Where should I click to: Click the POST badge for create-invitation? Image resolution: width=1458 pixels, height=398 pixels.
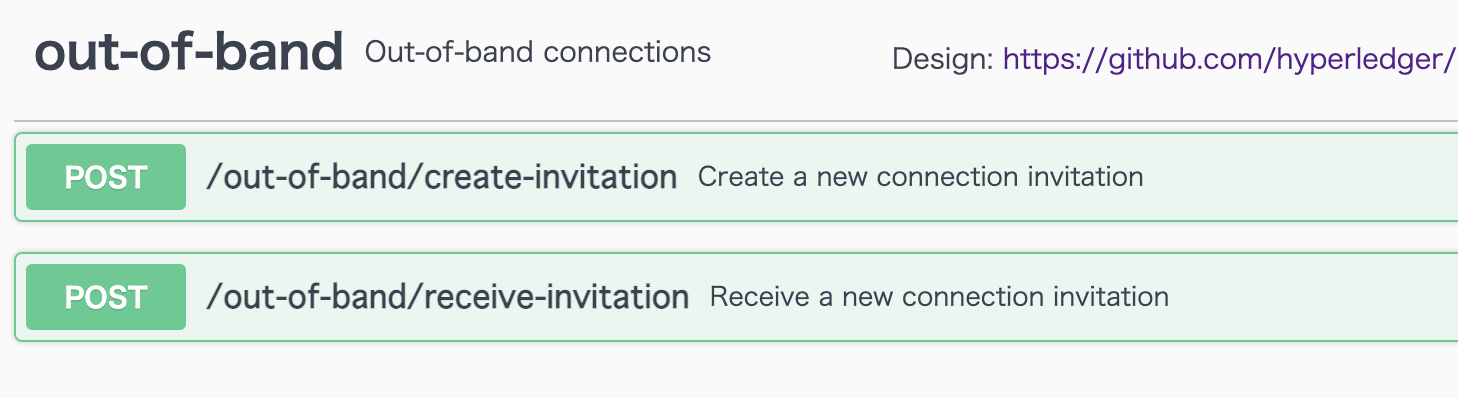point(106,177)
